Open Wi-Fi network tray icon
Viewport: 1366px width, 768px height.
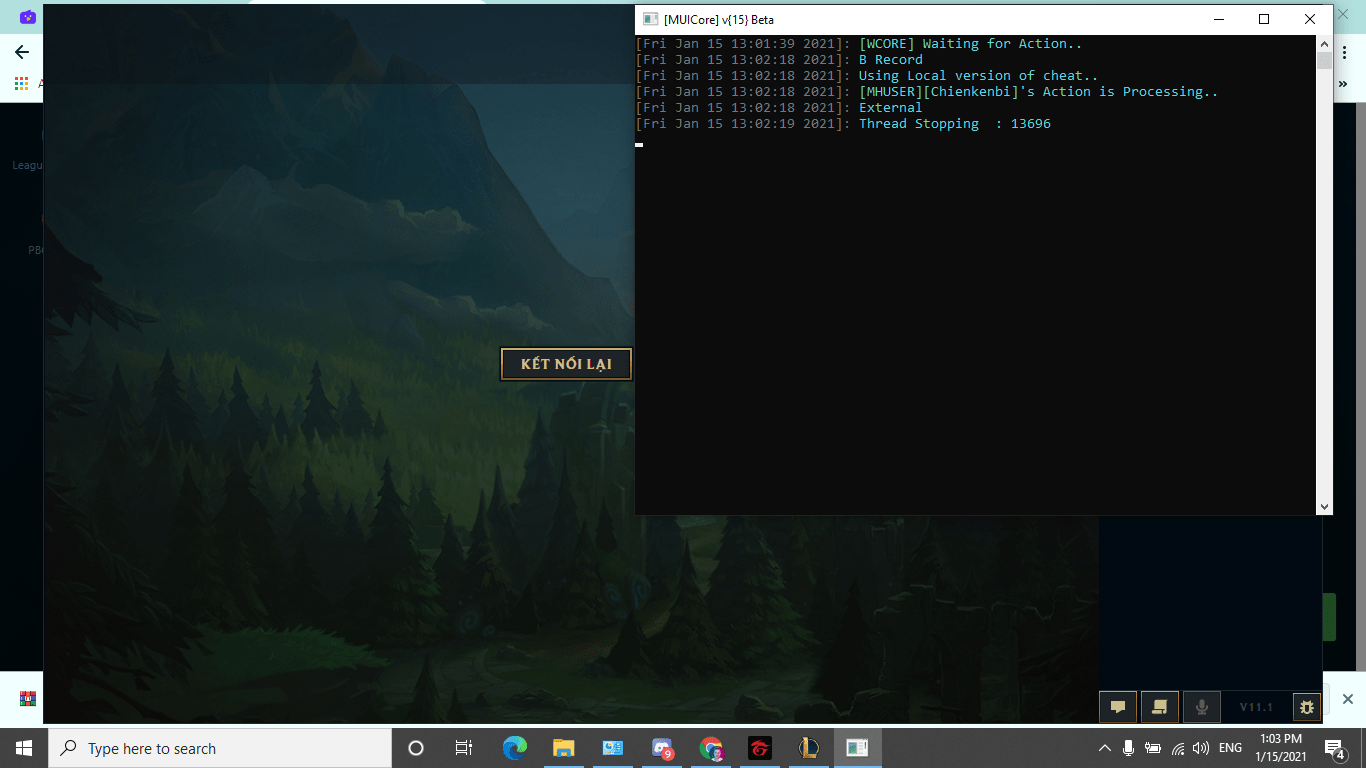pos(1178,748)
